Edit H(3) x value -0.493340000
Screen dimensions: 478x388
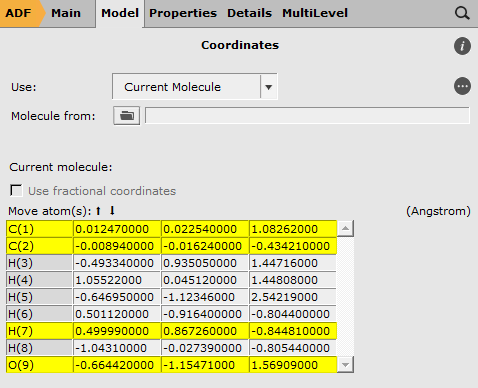point(117,263)
